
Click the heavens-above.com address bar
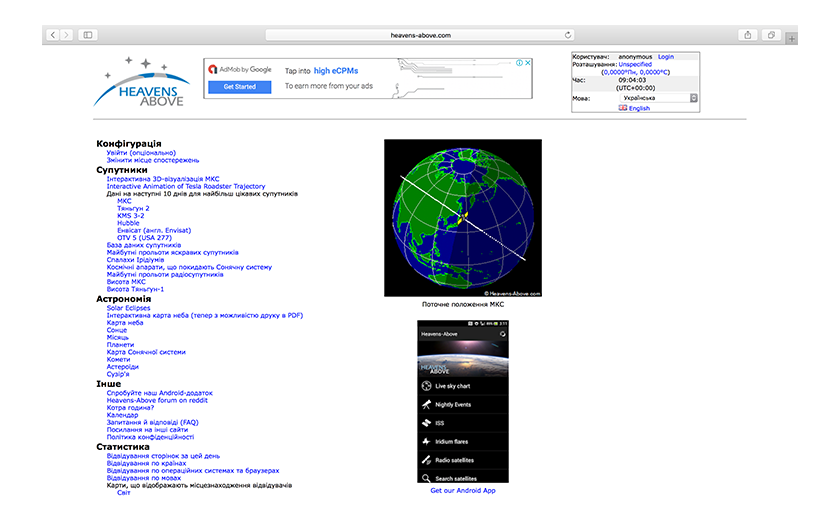[x=420, y=35]
